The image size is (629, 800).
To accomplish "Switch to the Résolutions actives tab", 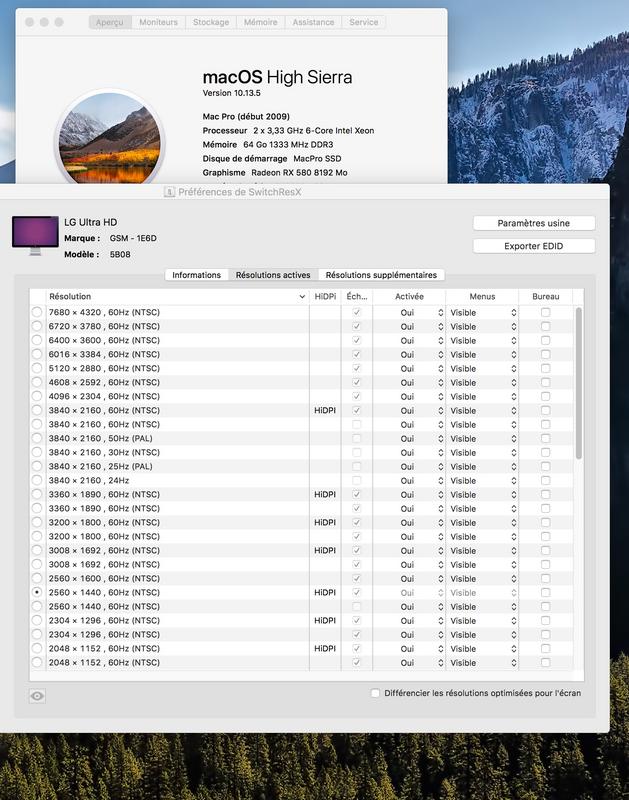I will (x=273, y=275).
